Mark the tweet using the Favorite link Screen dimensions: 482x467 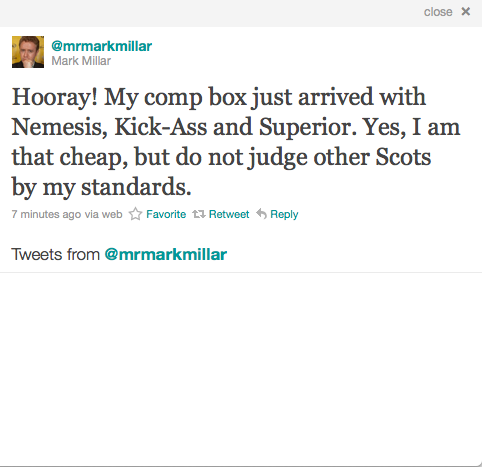166,214
